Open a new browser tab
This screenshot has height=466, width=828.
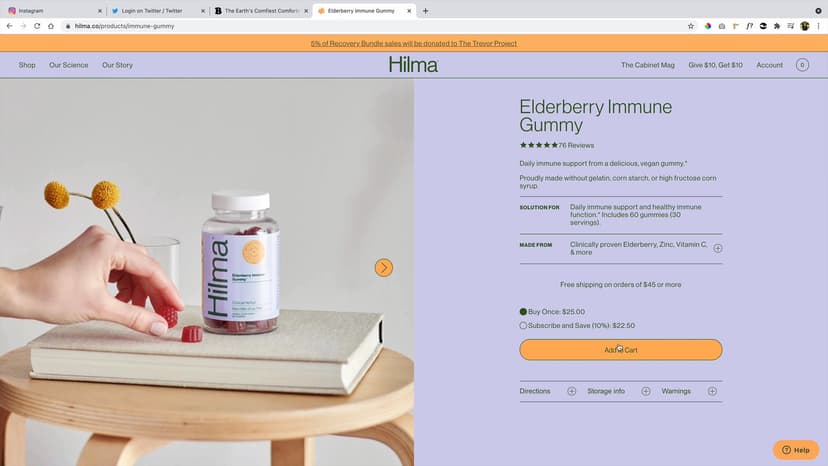[x=425, y=11]
